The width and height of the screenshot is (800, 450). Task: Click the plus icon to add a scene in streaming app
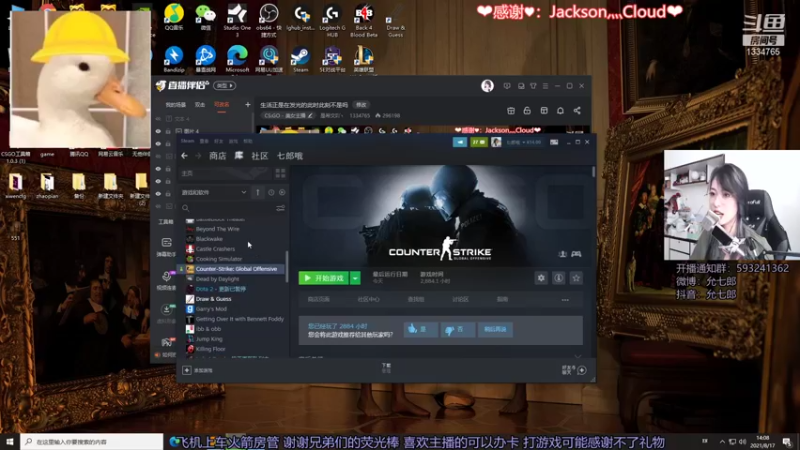pyautogui.click(x=247, y=105)
